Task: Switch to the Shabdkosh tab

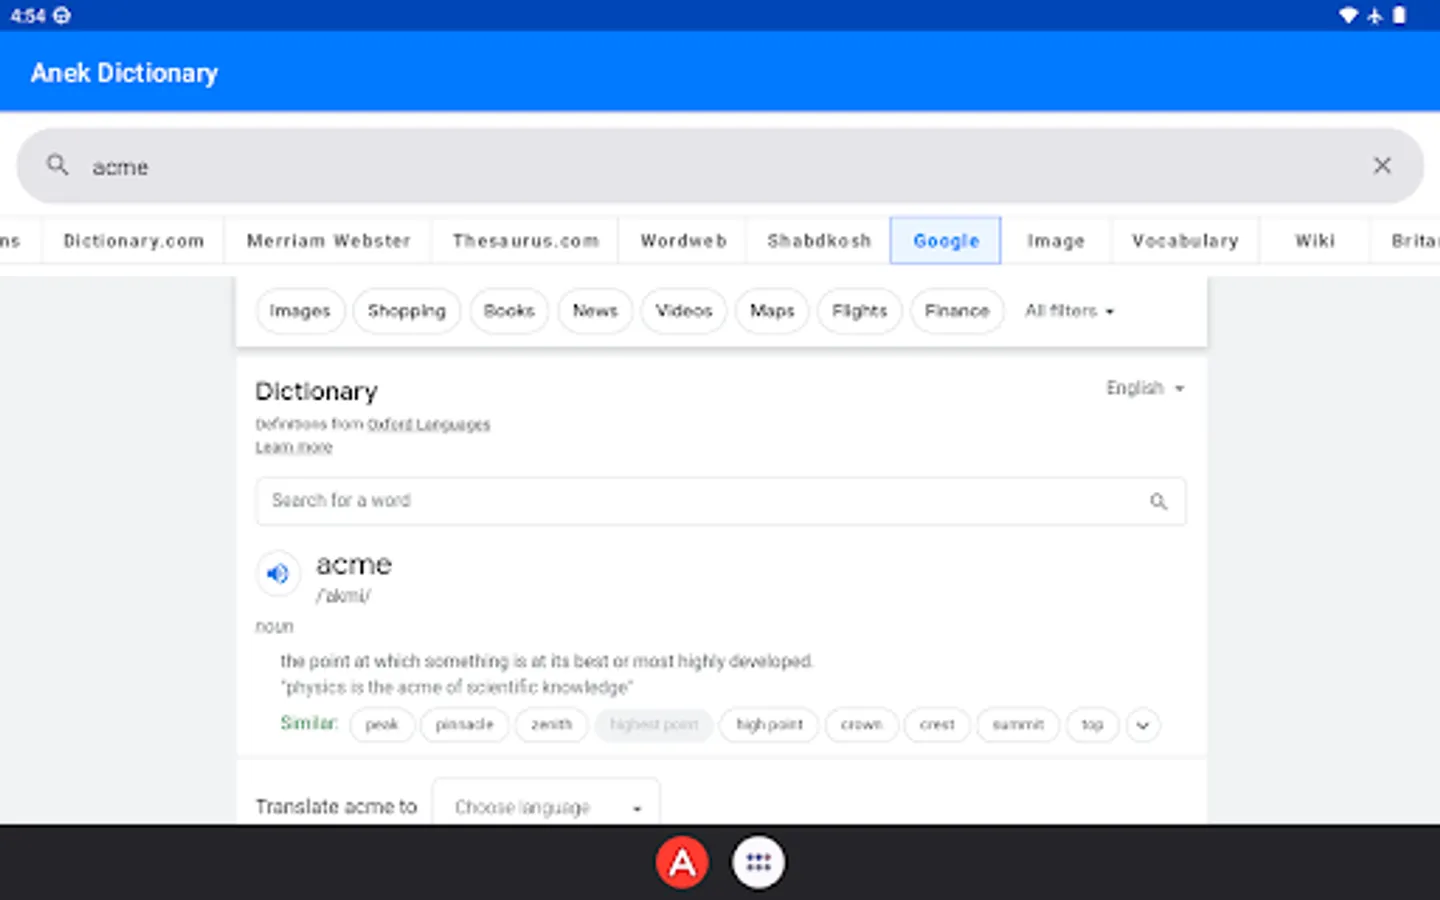Action: click(x=819, y=241)
